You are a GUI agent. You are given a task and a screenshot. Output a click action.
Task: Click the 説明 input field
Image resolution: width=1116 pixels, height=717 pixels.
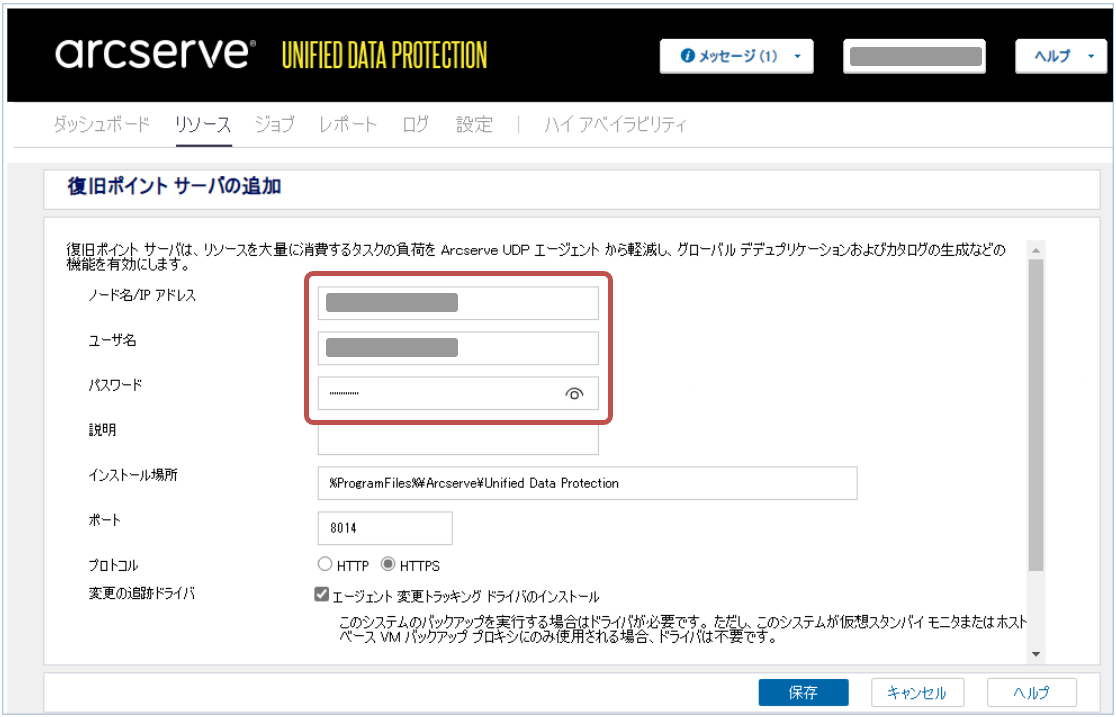458,439
